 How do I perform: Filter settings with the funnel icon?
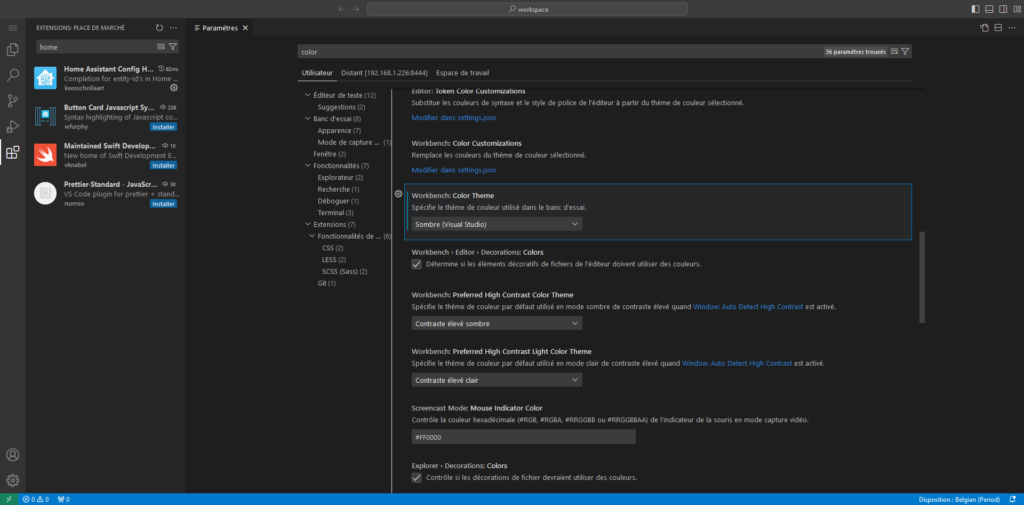click(905, 51)
